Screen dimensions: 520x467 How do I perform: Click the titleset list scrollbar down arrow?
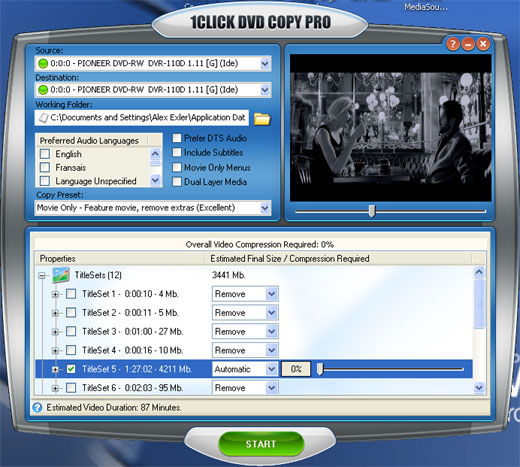pyautogui.click(x=479, y=388)
